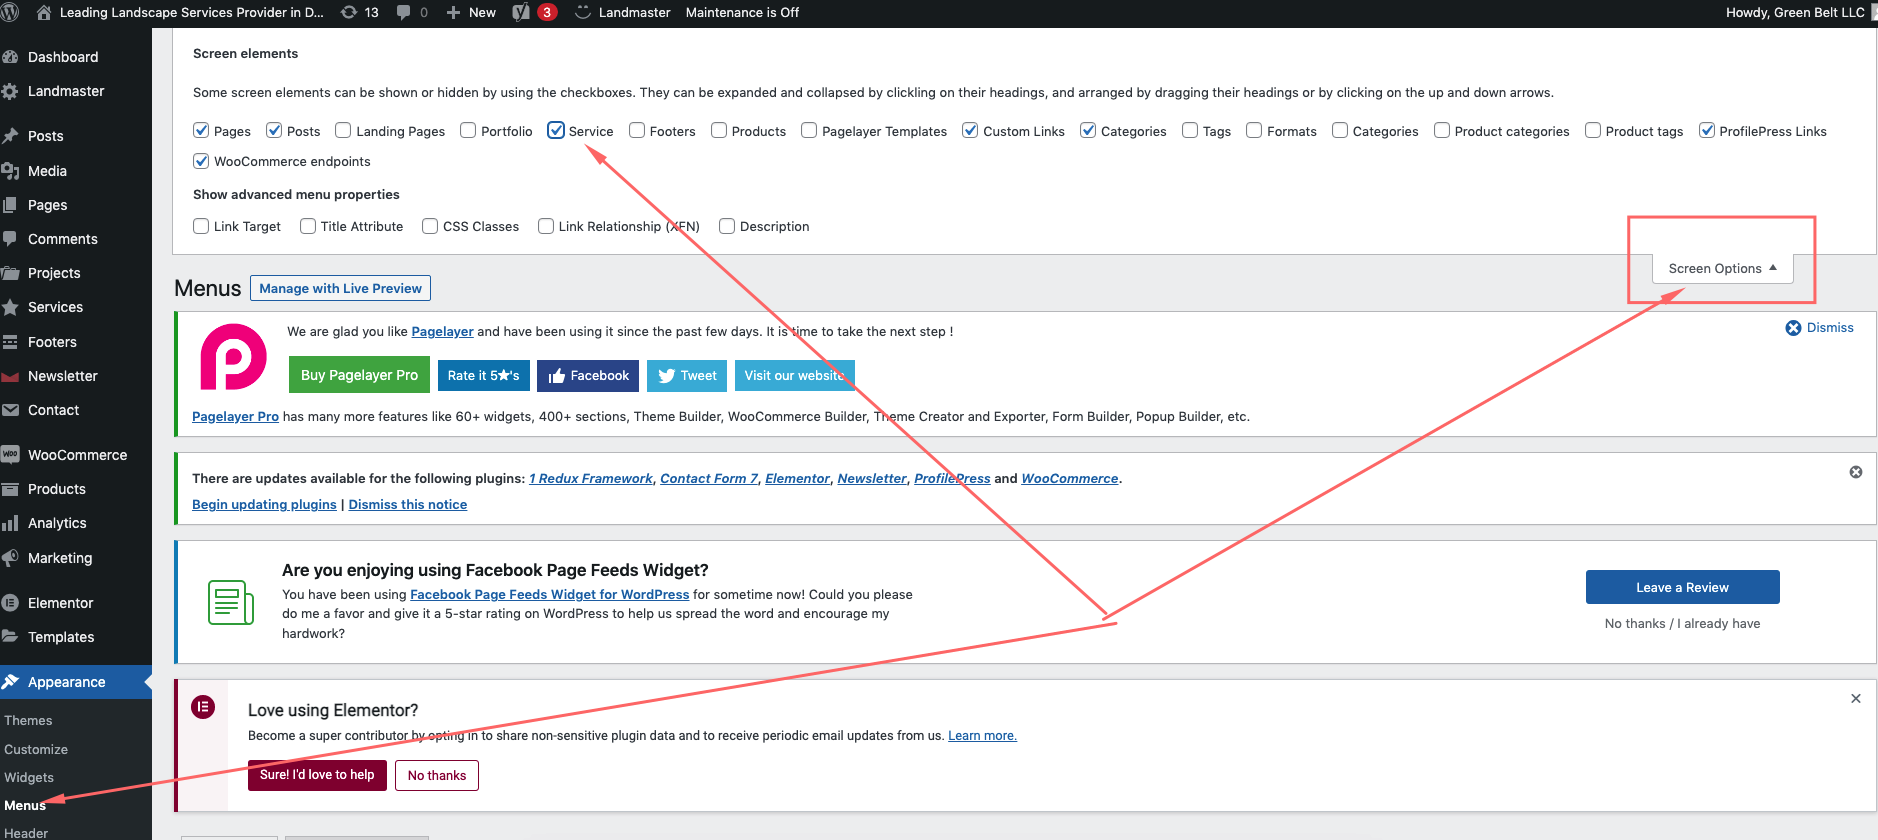Open the Menus submenu item
The image size is (1878, 840).
click(25, 805)
